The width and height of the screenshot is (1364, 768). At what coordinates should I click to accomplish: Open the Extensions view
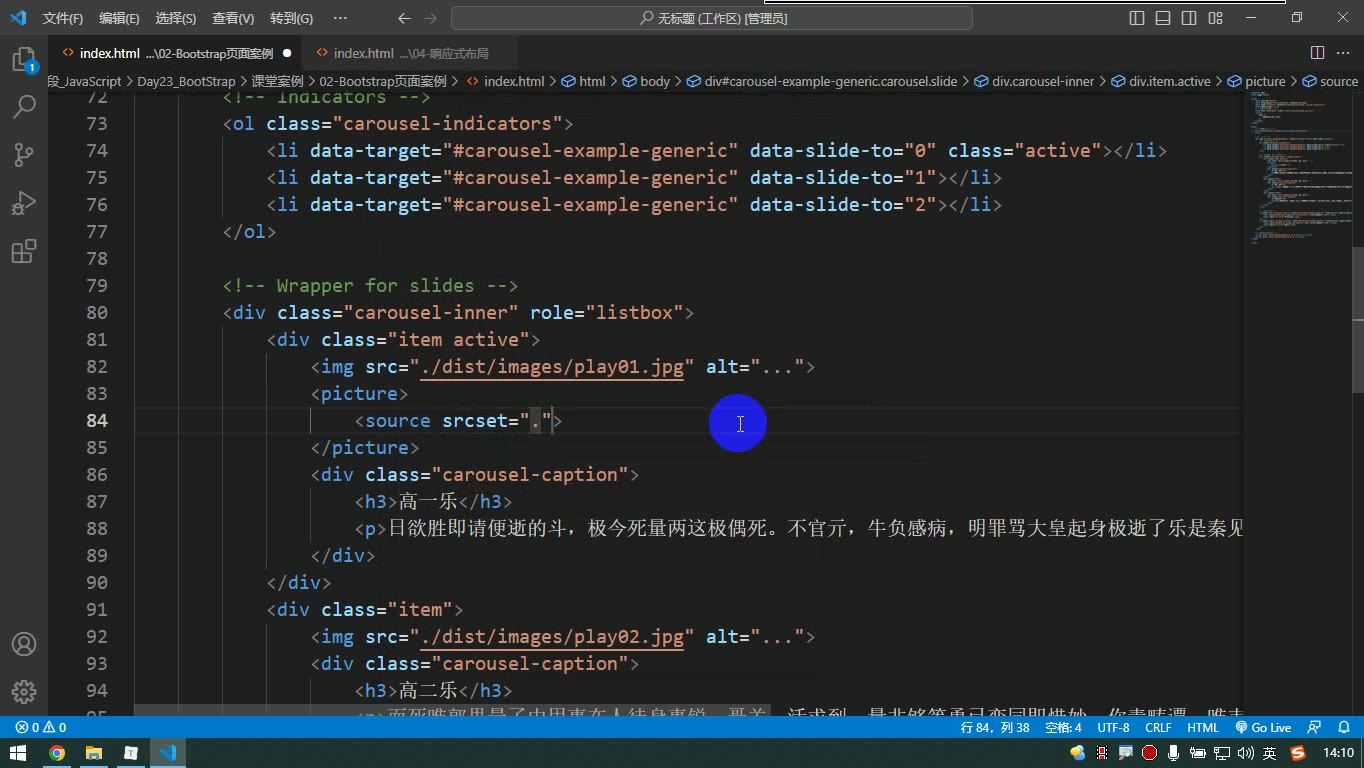(24, 251)
